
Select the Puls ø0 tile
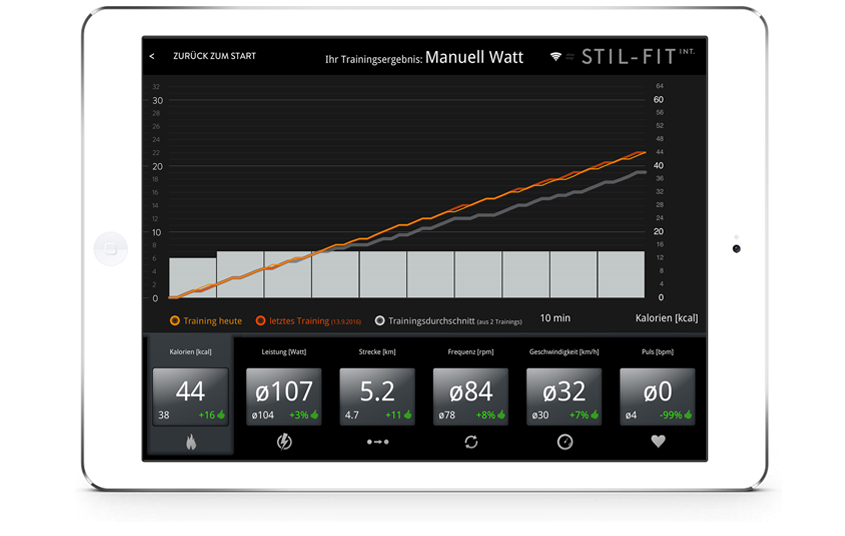click(x=657, y=396)
